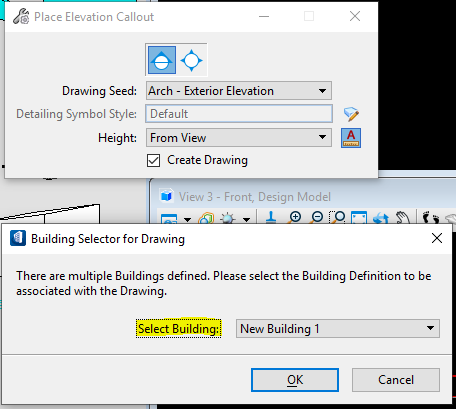Click OK in Building Selector dialog

pos(295,380)
